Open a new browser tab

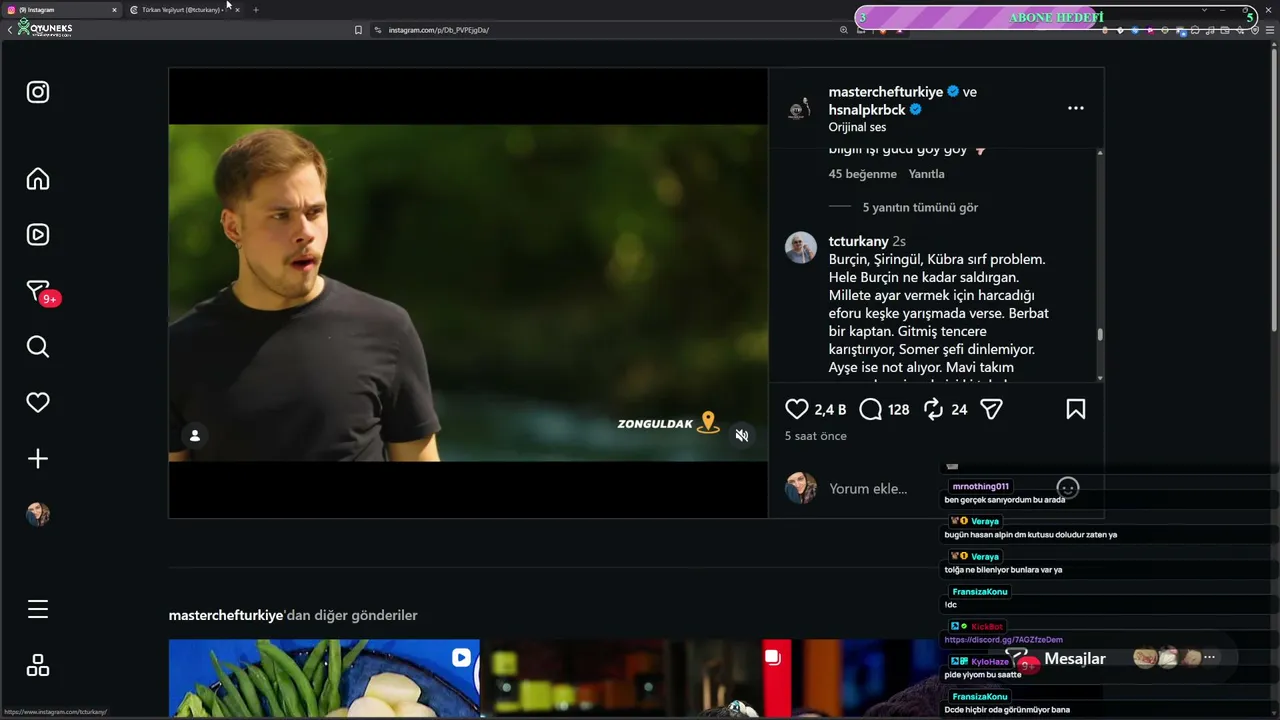[256, 10]
